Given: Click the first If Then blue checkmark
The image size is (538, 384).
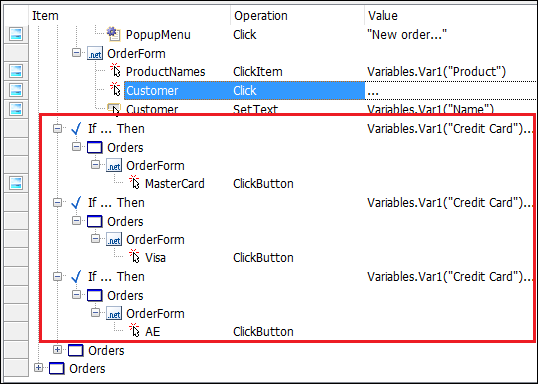Looking at the screenshot, I should coord(76,128).
